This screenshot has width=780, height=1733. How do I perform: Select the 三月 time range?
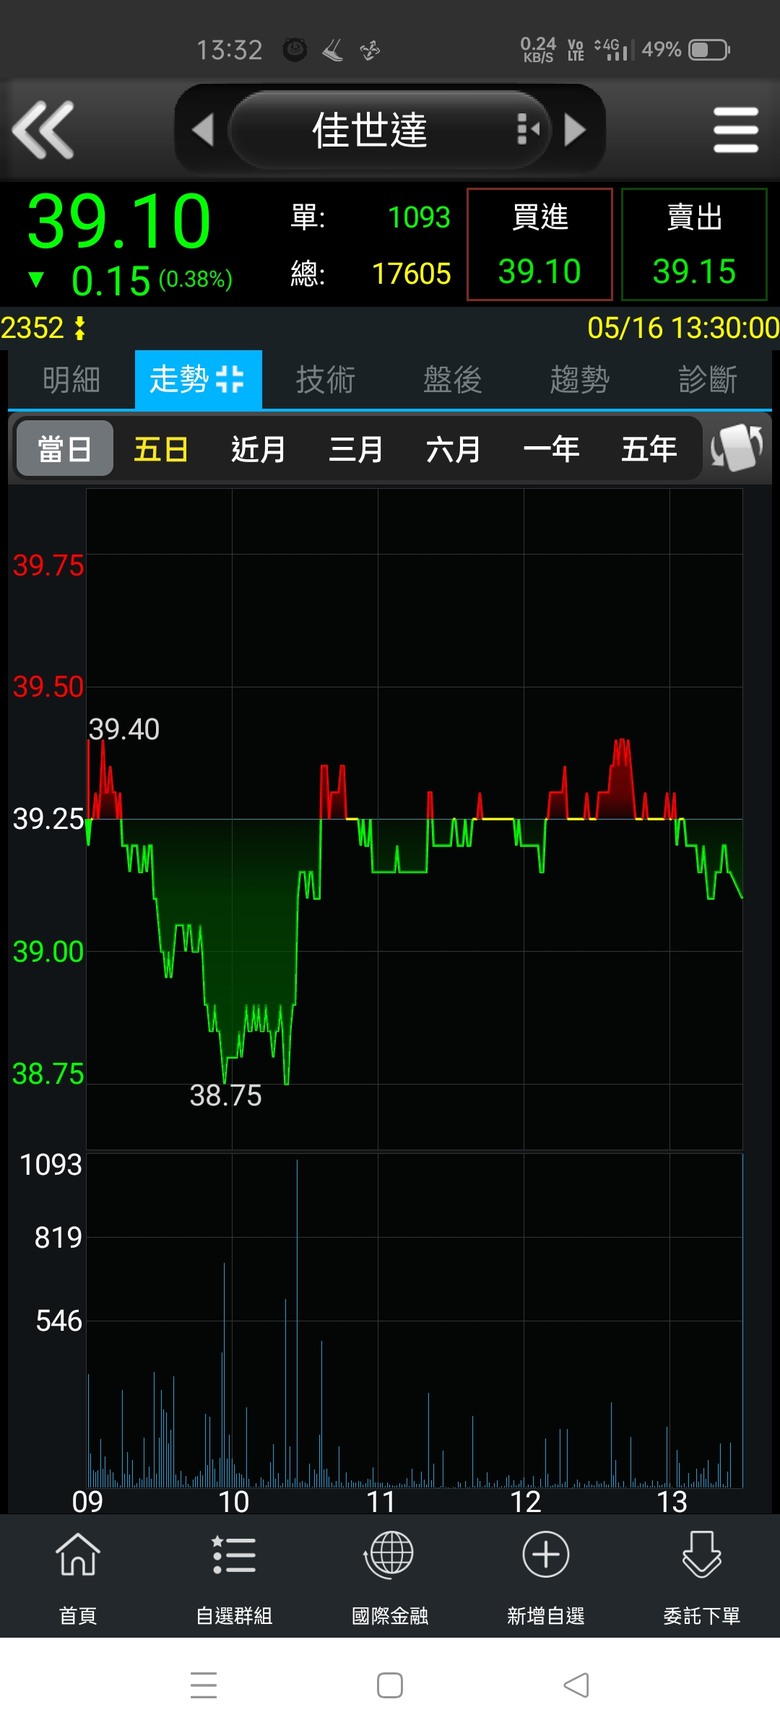point(356,449)
